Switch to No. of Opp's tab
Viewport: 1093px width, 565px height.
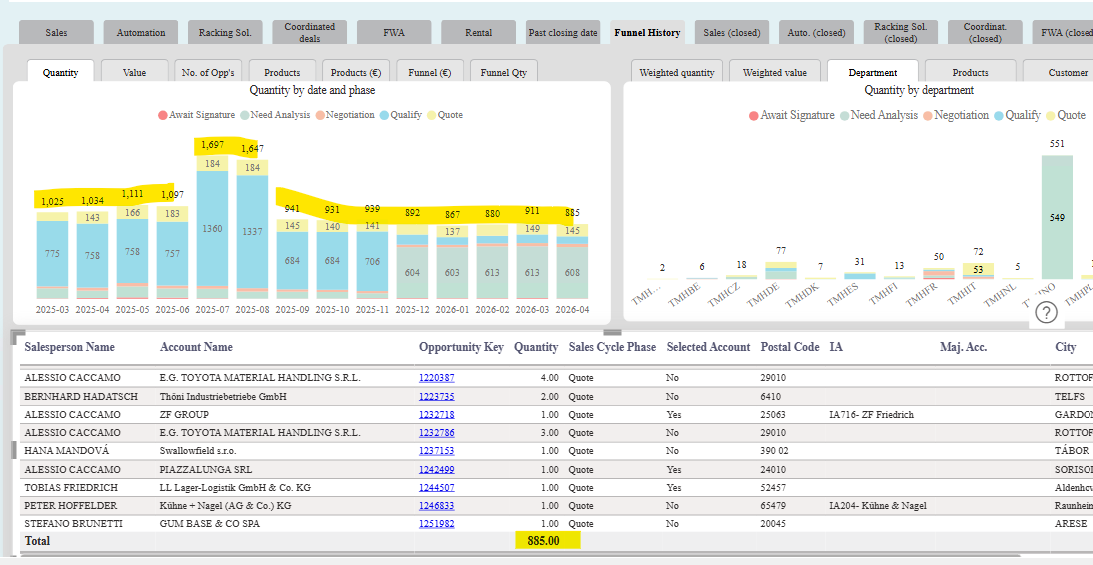click(208, 72)
